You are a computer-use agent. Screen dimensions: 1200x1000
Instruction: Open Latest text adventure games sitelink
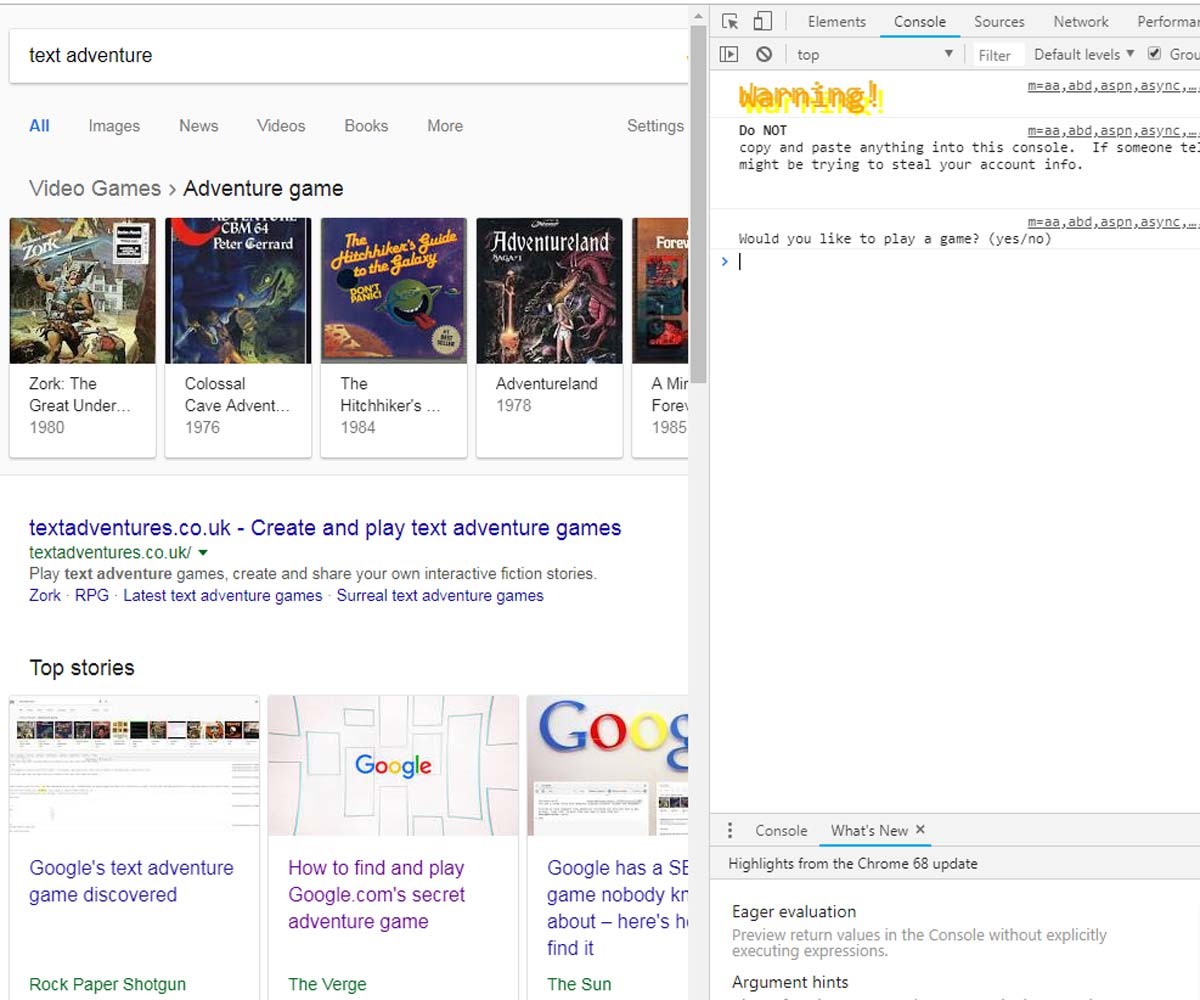223,595
